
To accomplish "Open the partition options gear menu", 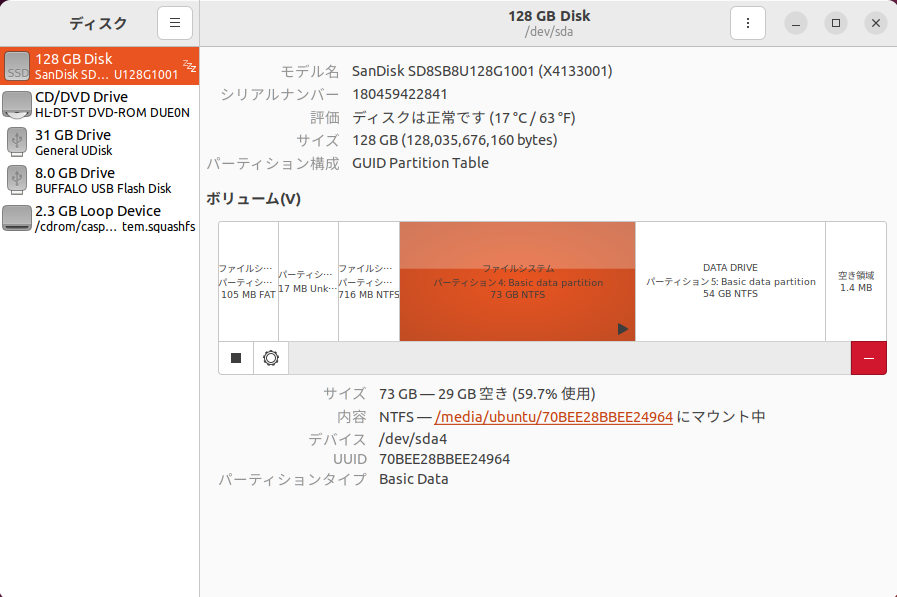I will (x=270, y=358).
